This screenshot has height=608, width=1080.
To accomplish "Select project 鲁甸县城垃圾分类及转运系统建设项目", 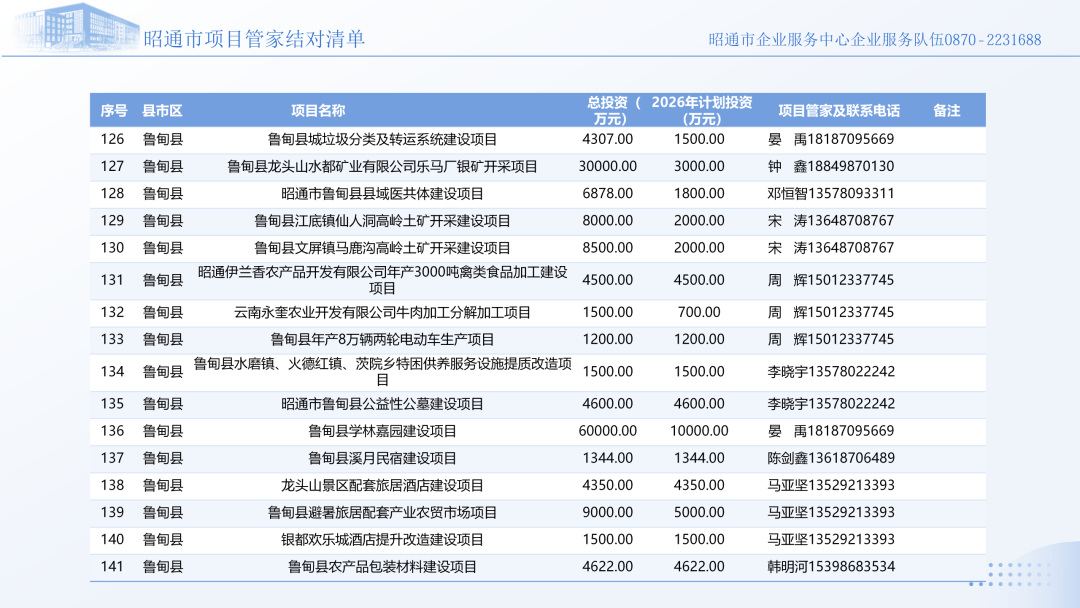I will (382, 140).
